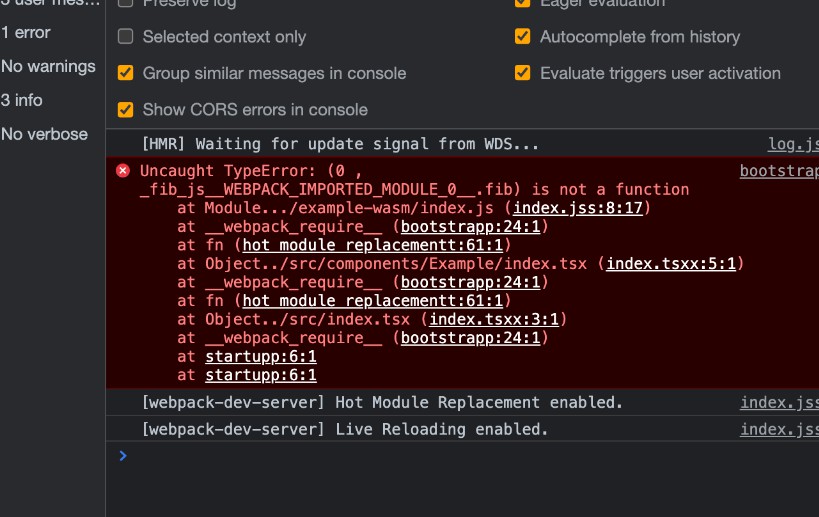Open index.js link for Hot Module Replacement message
The width and height of the screenshot is (819, 517).
pyautogui.click(x=779, y=402)
